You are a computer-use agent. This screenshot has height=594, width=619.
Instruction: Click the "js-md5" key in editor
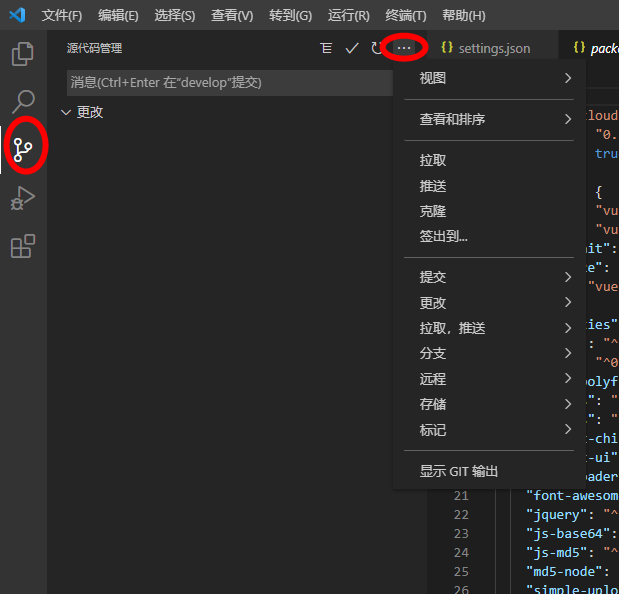pos(557,553)
